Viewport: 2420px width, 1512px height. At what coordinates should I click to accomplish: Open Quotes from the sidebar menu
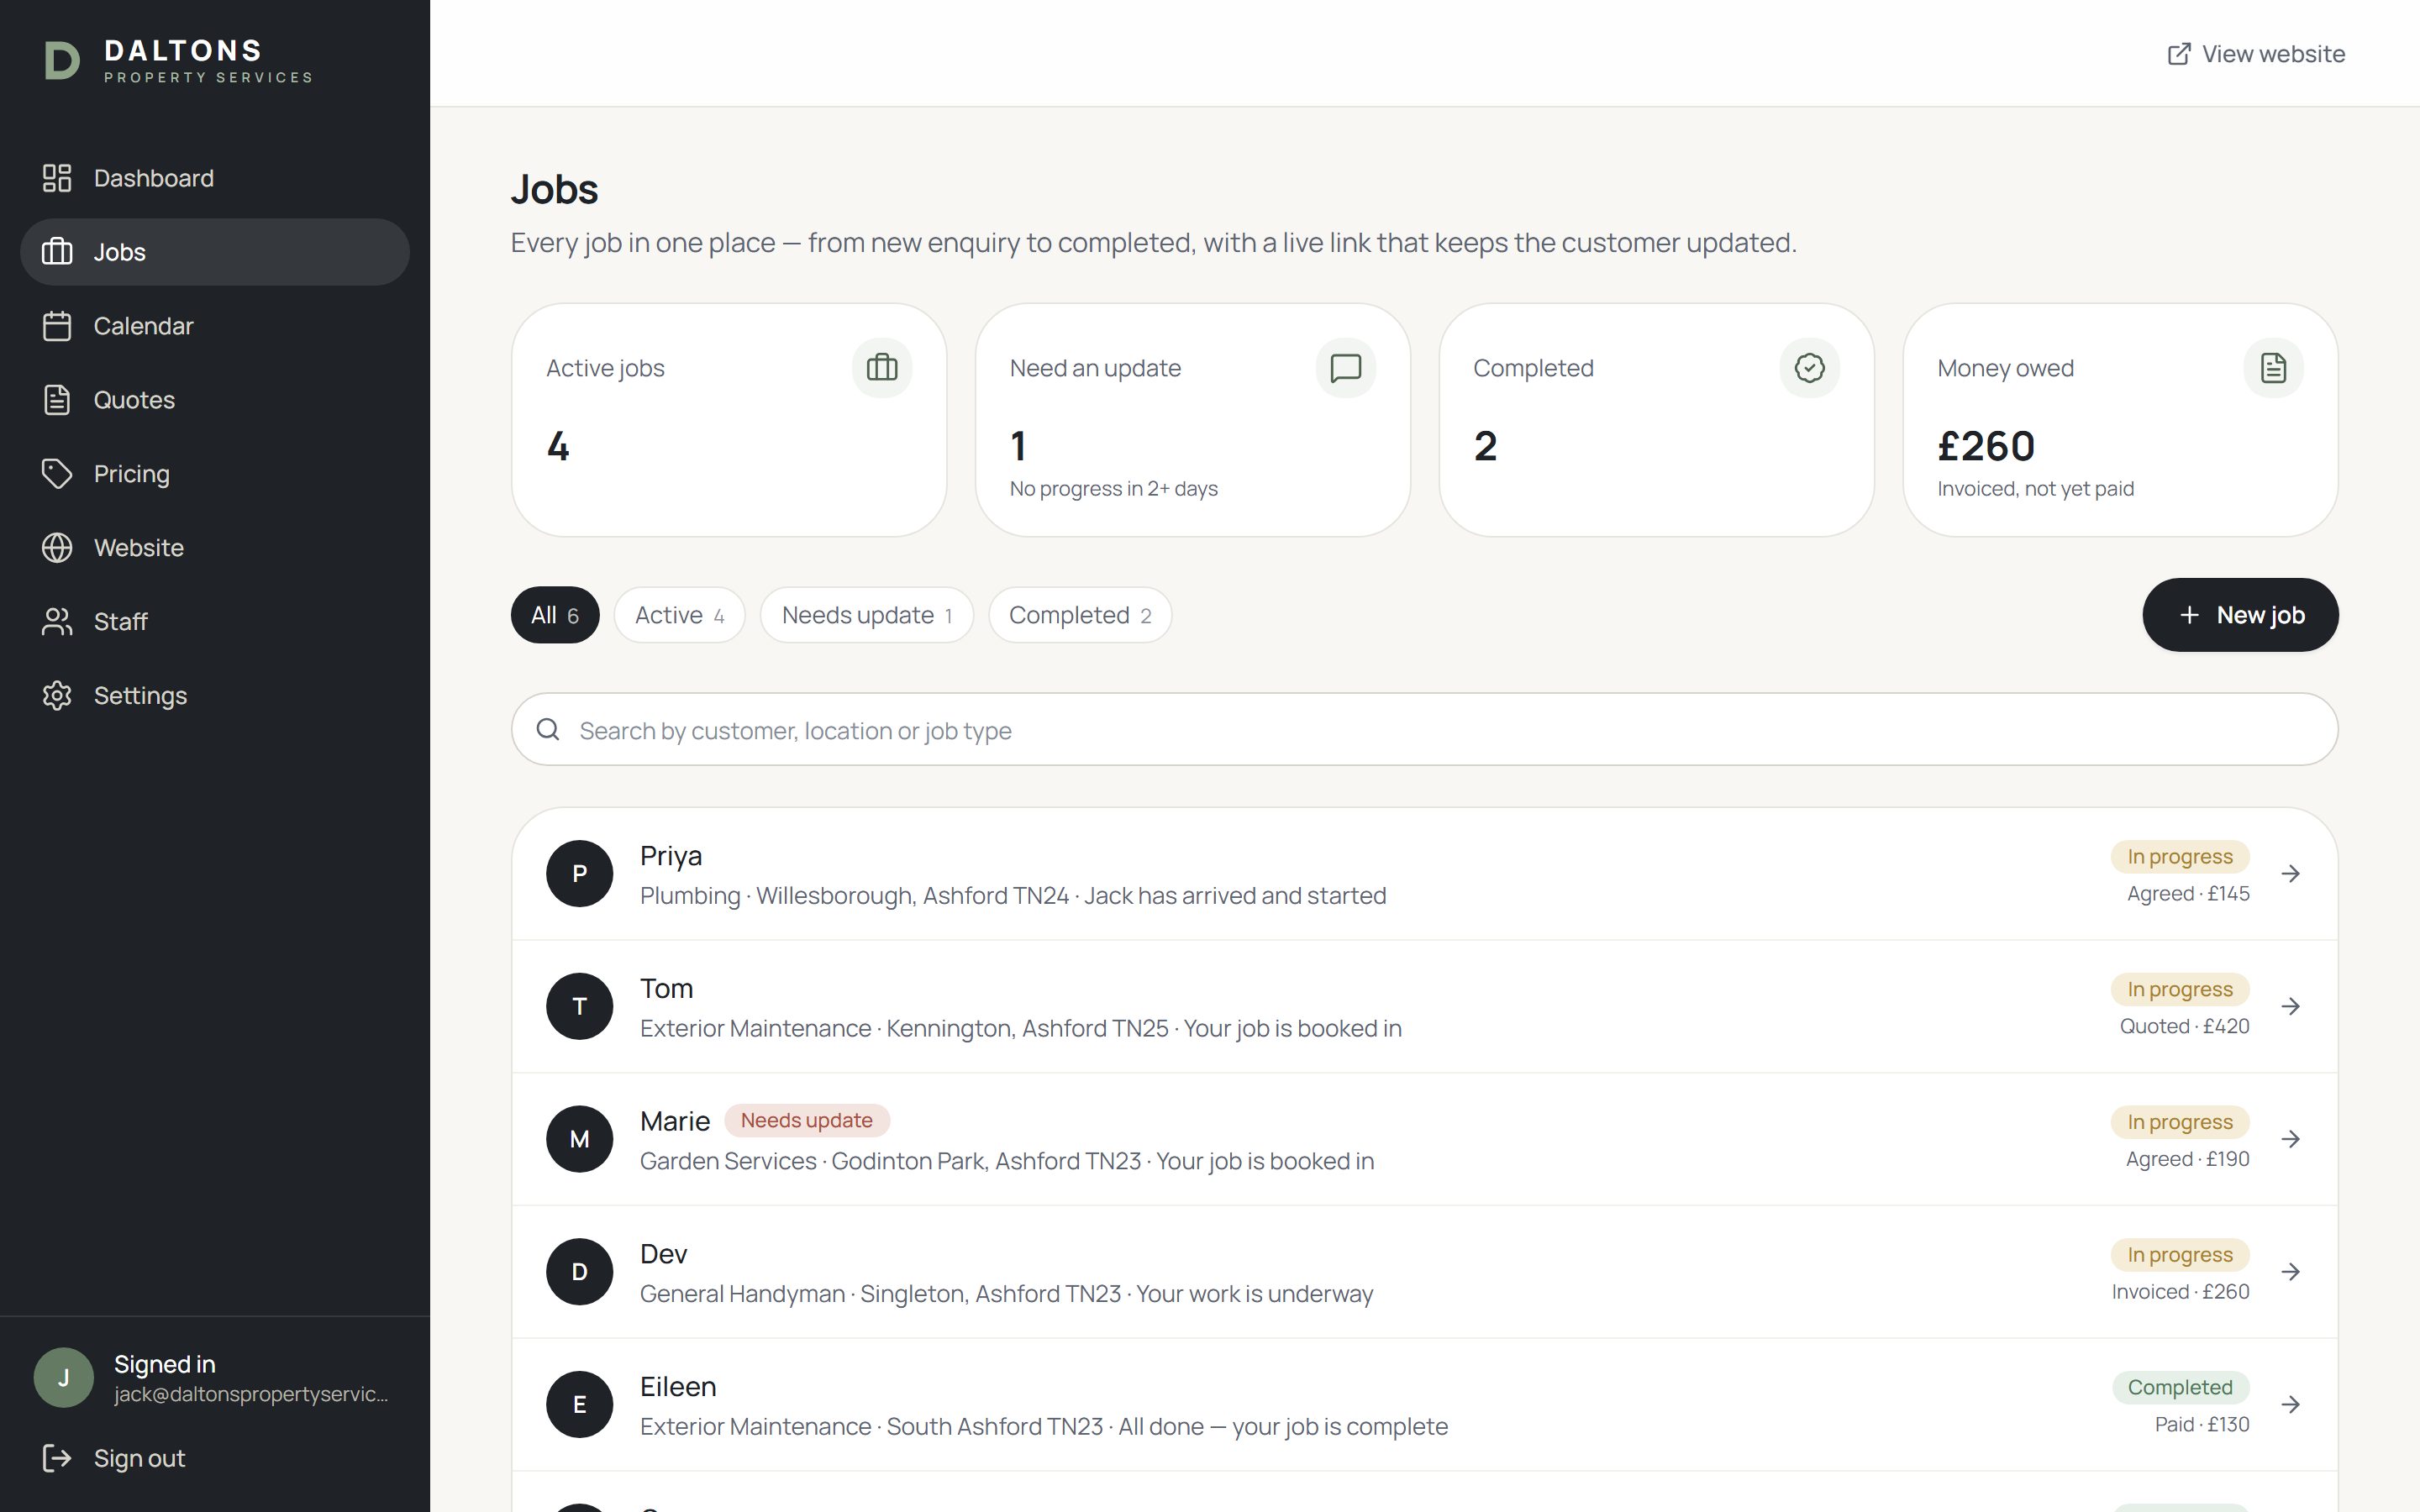tap(215, 400)
